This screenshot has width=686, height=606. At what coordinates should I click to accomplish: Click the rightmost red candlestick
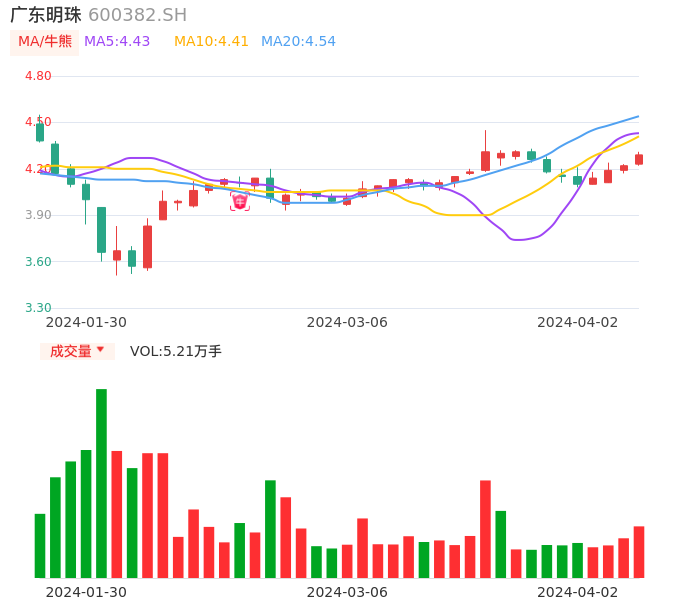(x=639, y=159)
